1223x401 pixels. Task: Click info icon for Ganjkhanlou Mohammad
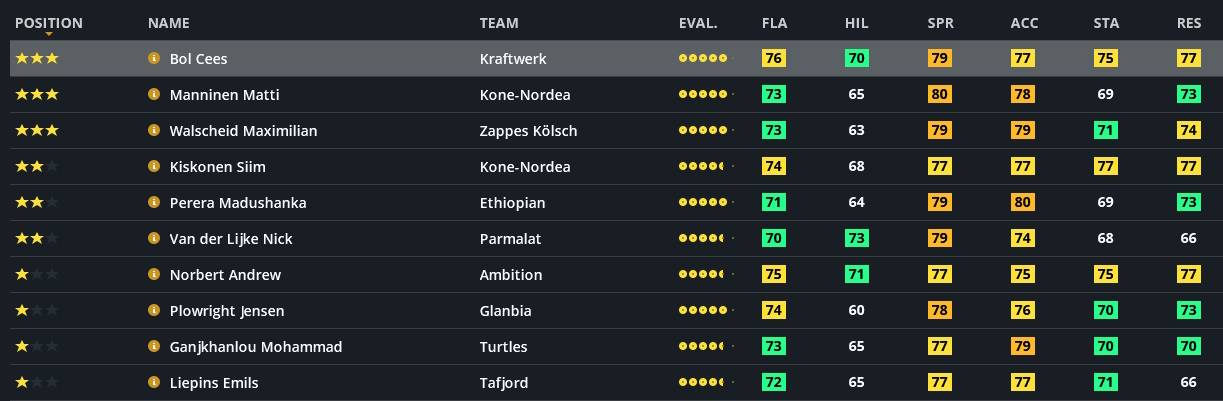pos(154,347)
